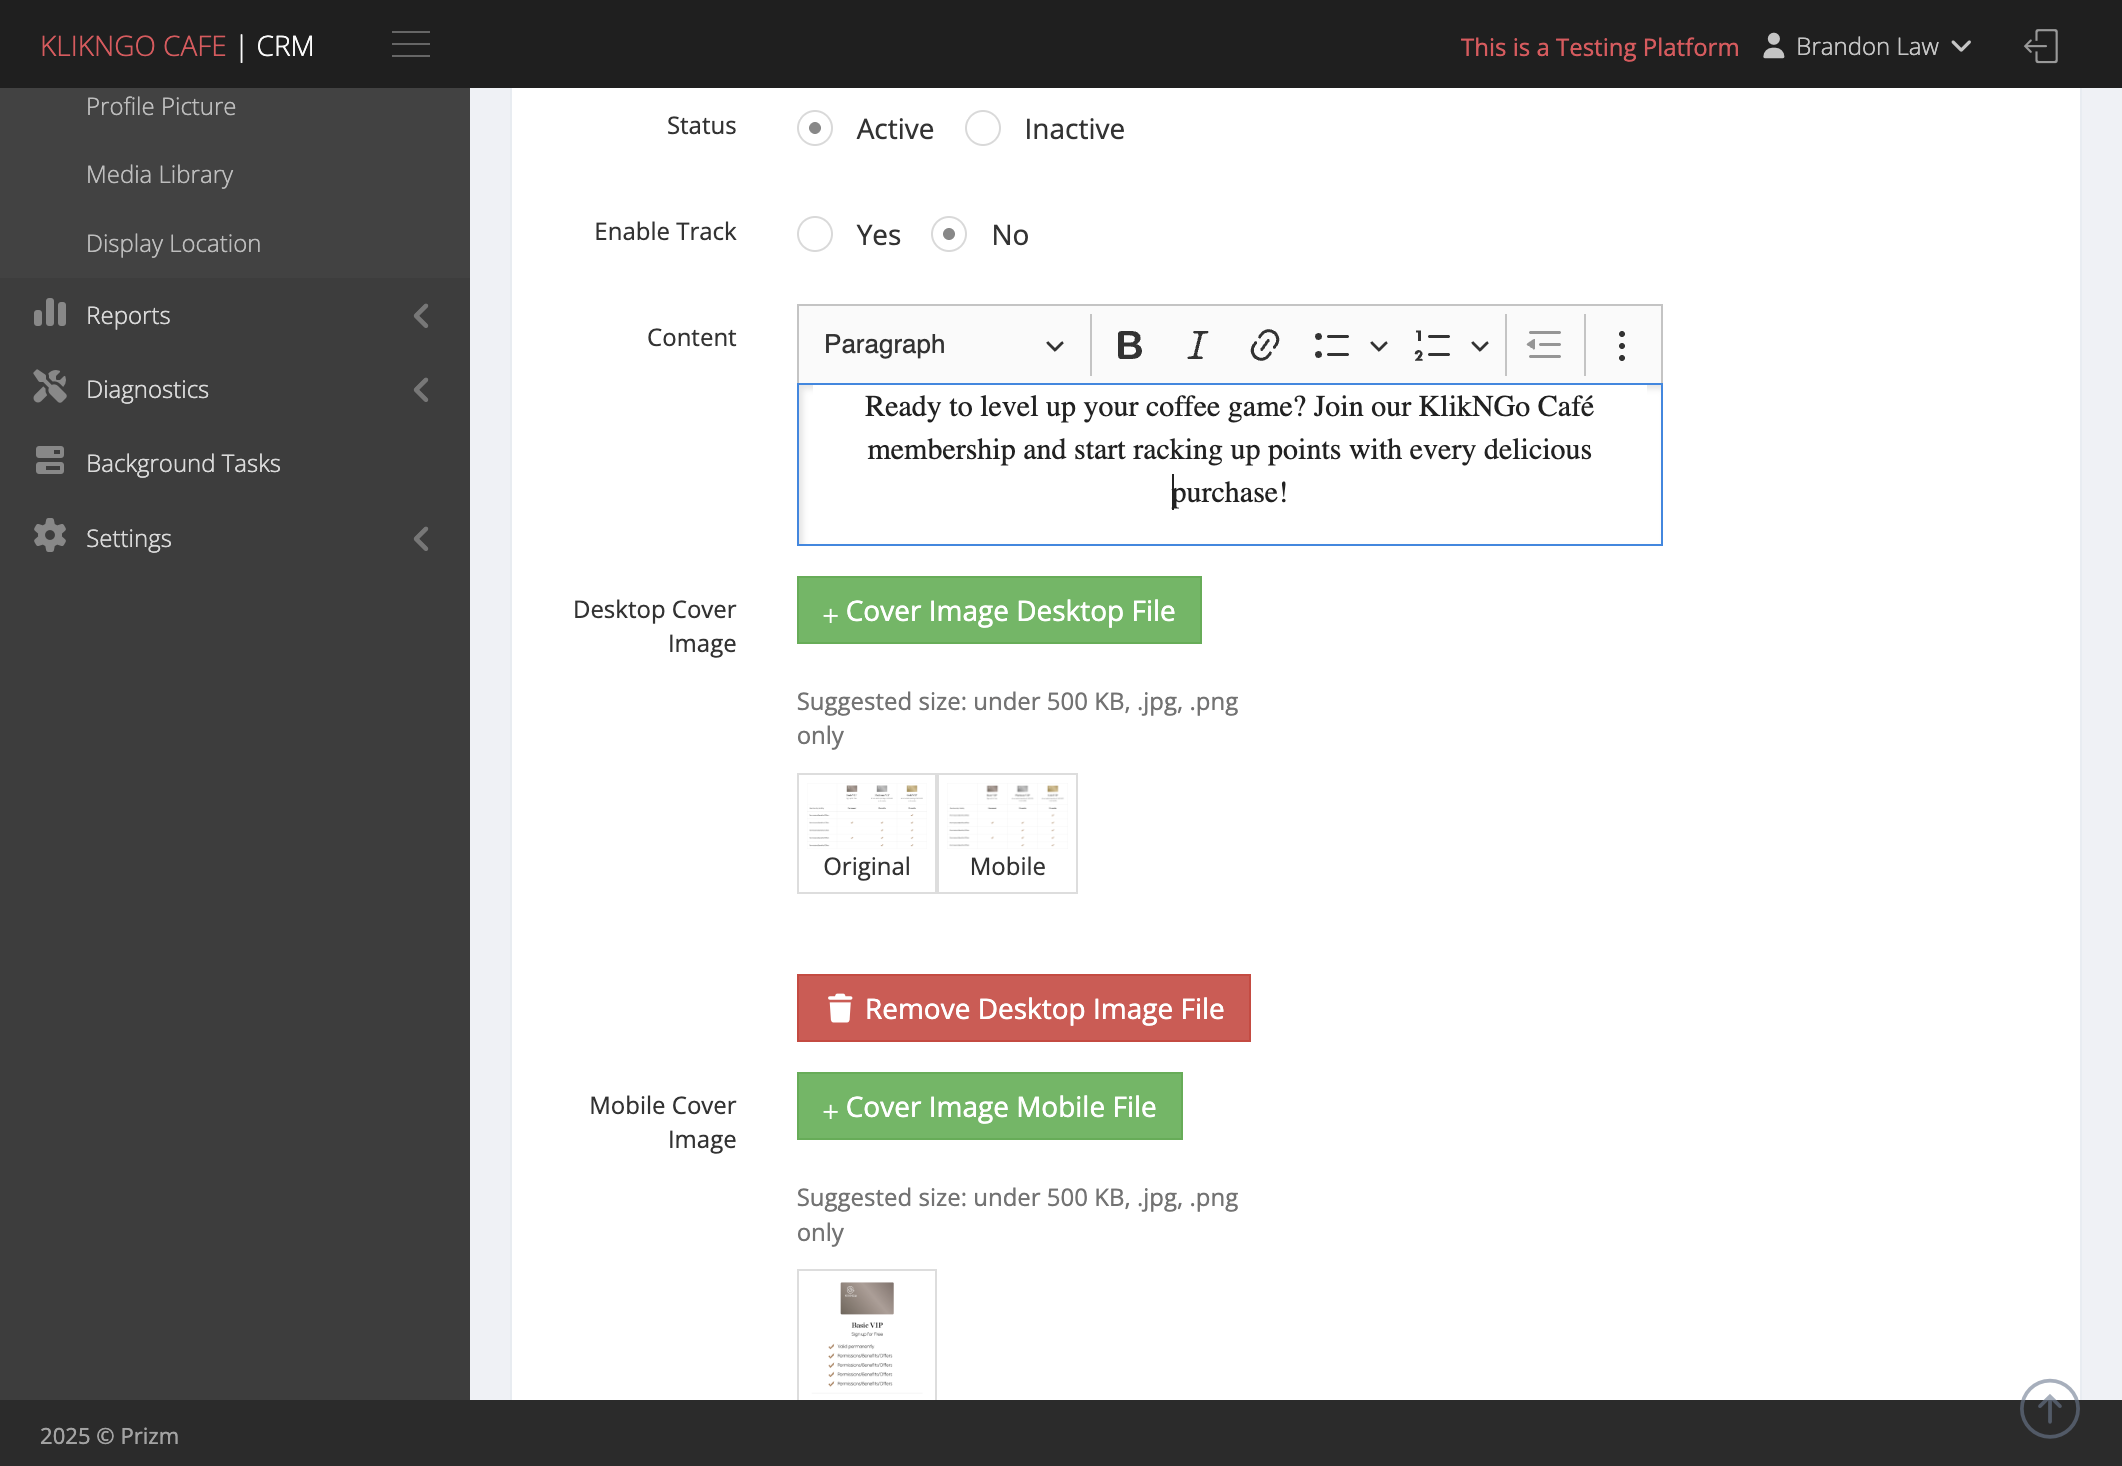Click the KLIKNGO CAFE CRM logo link
Image resolution: width=2122 pixels, height=1466 pixels.
177,46
